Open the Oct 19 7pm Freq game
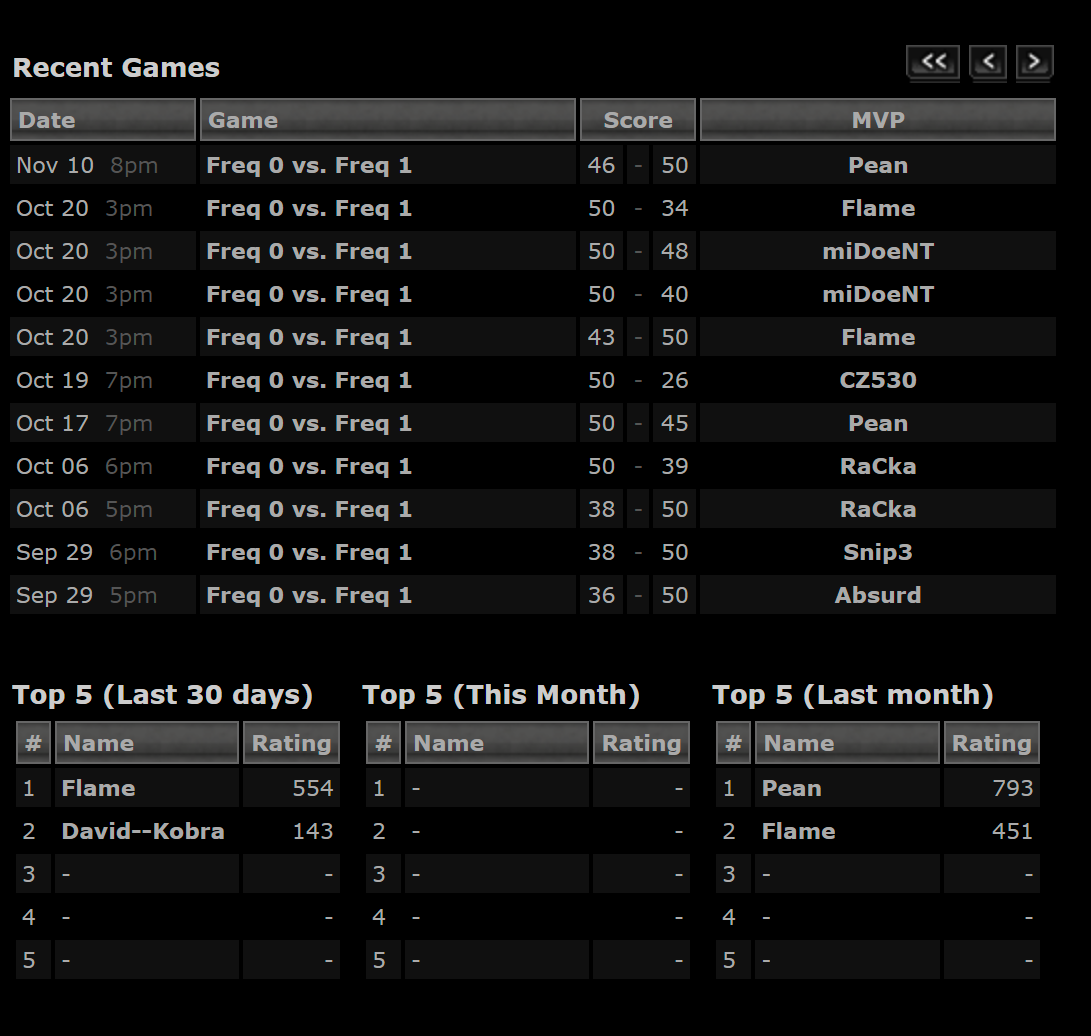The image size is (1091, 1036). 309,380
